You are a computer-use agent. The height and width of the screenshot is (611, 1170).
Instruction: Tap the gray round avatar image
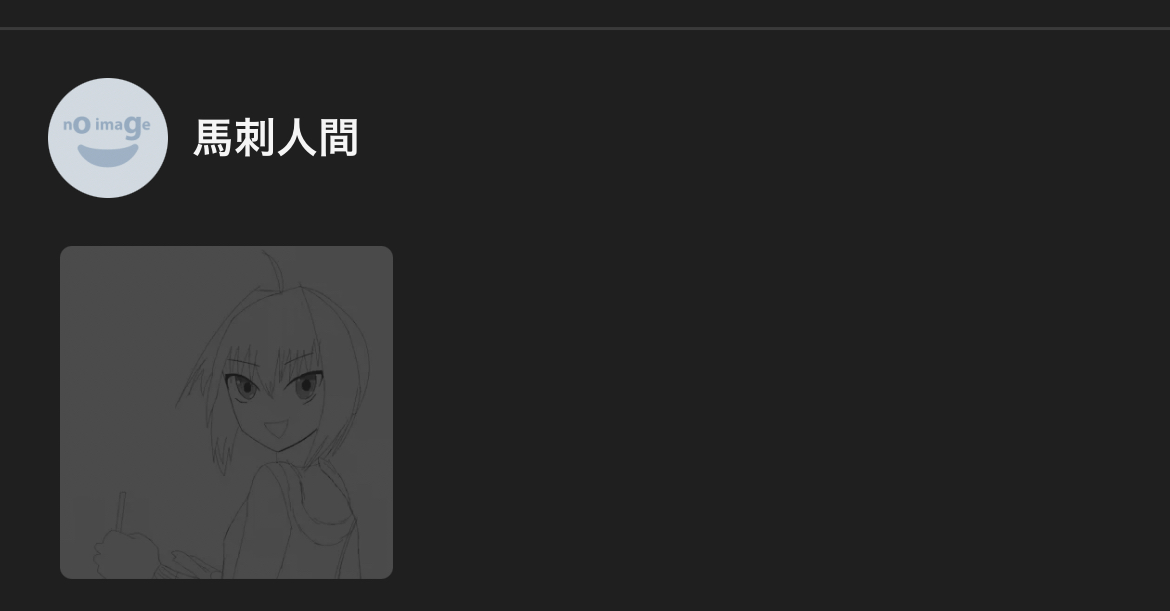107,138
